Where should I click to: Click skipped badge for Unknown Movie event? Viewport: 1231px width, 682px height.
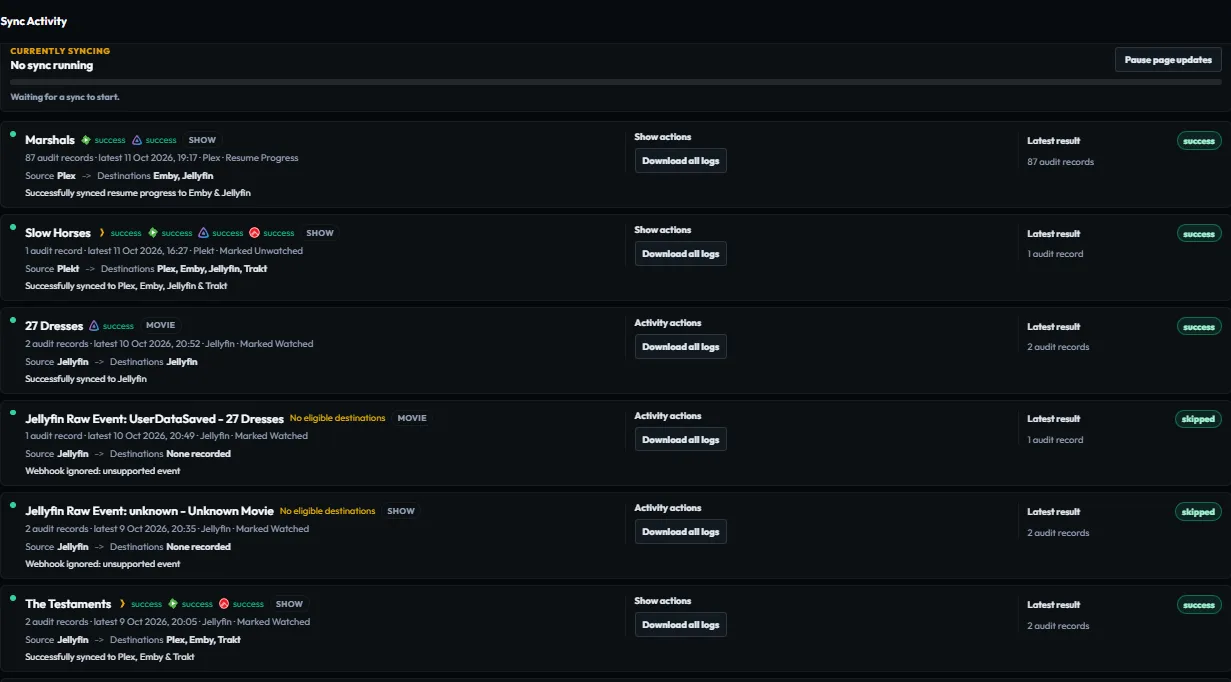tap(1198, 512)
